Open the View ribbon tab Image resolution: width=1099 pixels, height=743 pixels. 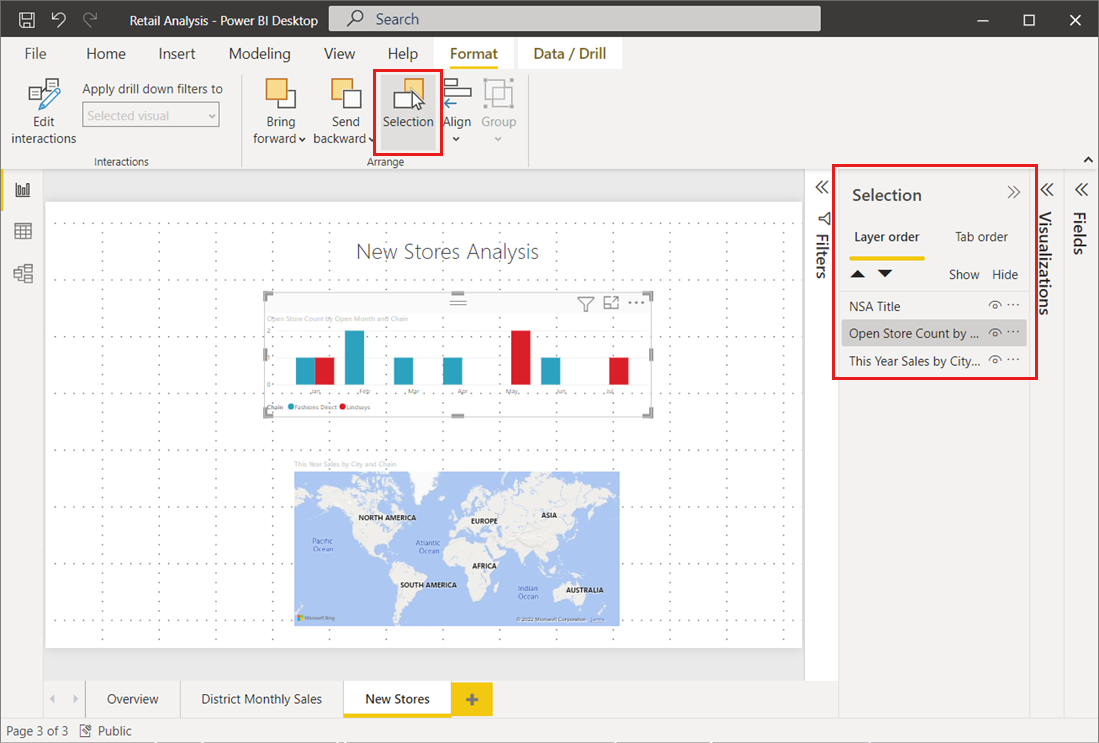click(339, 54)
